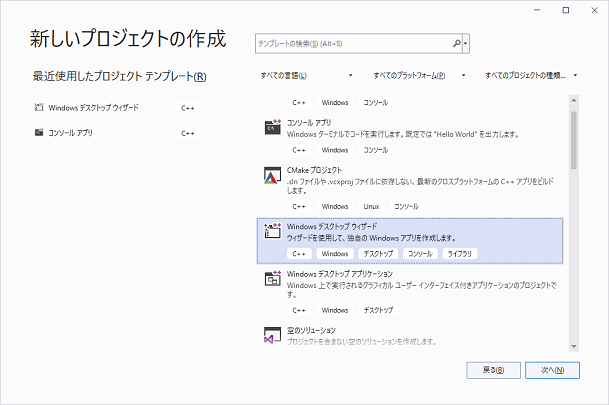Click the template list scrollbar up arrow

coord(574,100)
